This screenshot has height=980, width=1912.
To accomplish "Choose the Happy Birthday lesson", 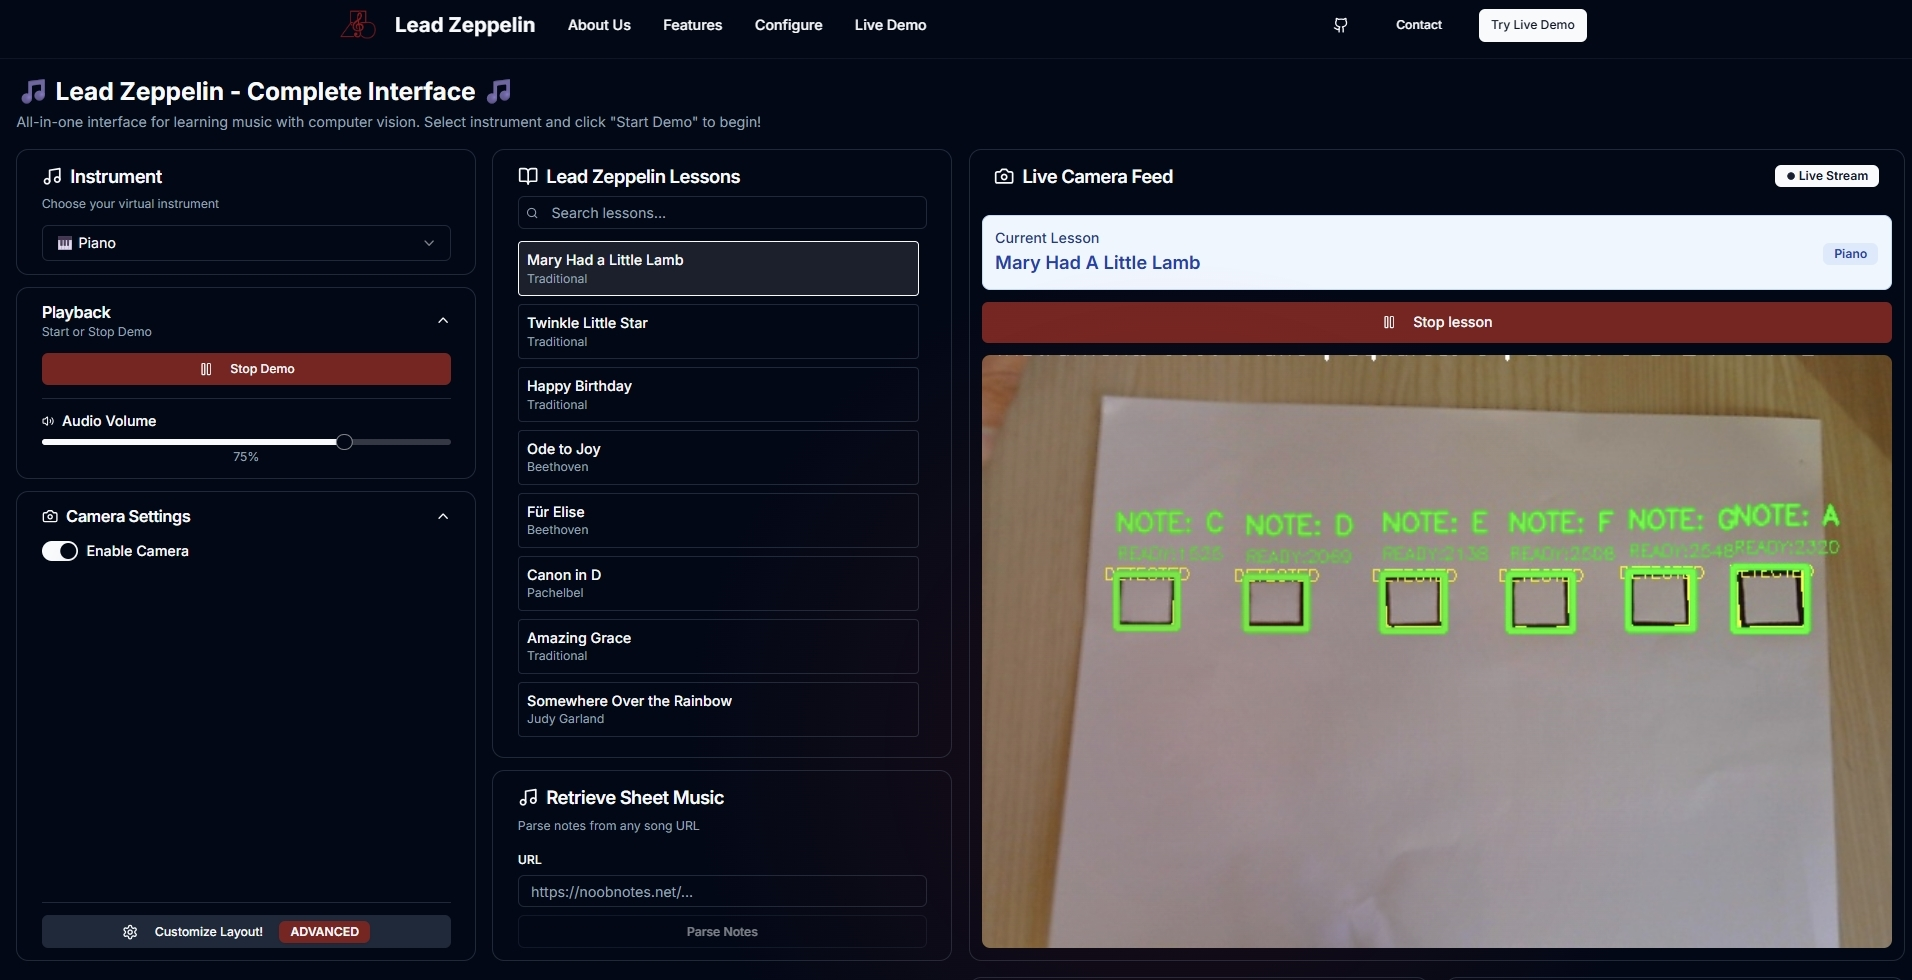I will 718,394.
